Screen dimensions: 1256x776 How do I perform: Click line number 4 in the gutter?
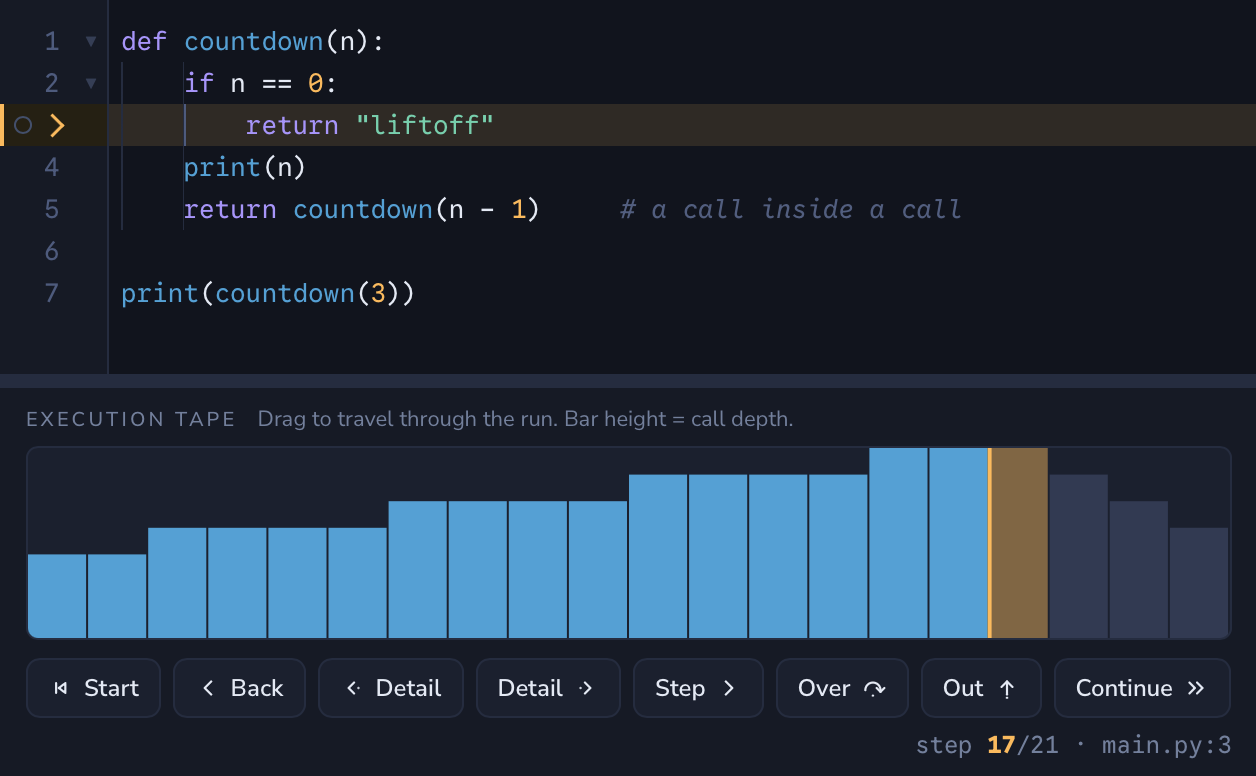(x=52, y=167)
